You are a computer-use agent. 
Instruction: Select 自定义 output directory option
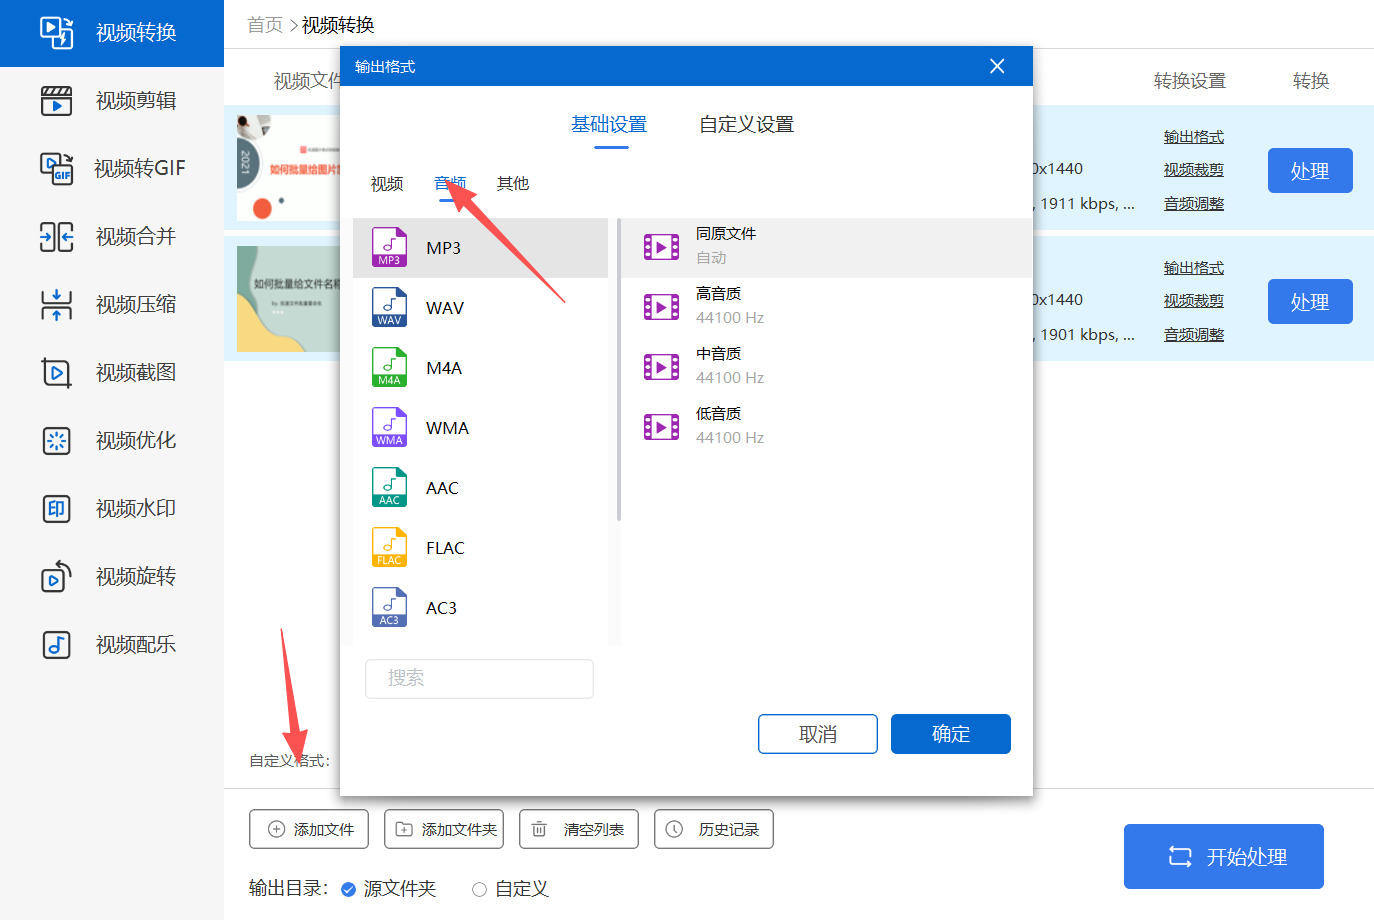[x=511, y=889]
